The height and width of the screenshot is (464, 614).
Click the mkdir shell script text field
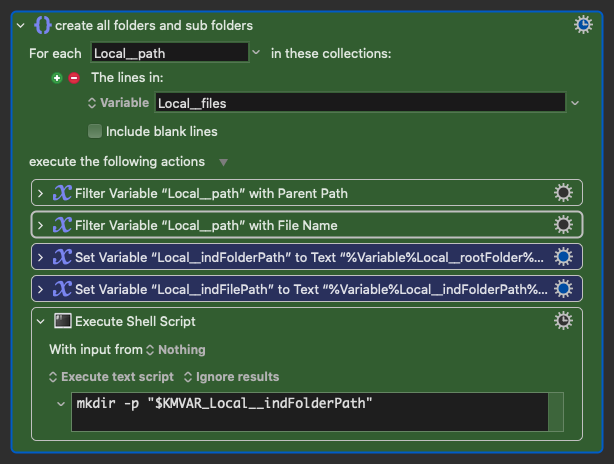click(308, 411)
